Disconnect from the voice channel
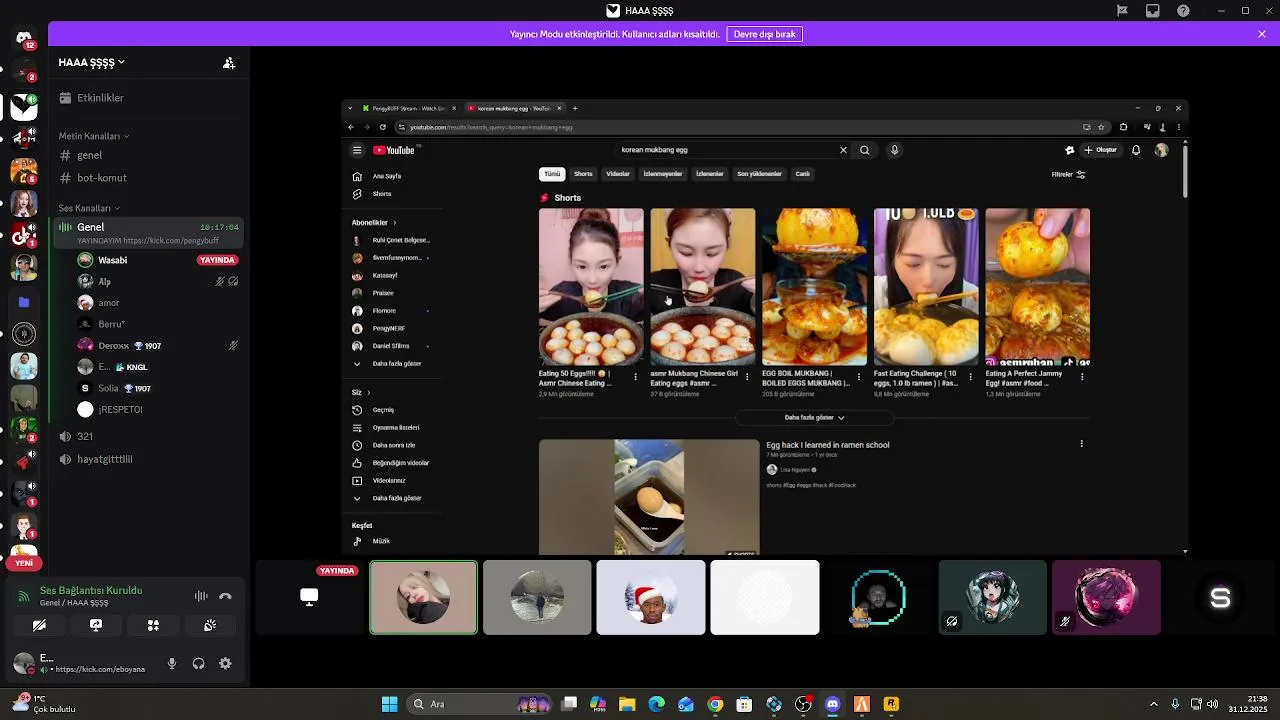 225,596
